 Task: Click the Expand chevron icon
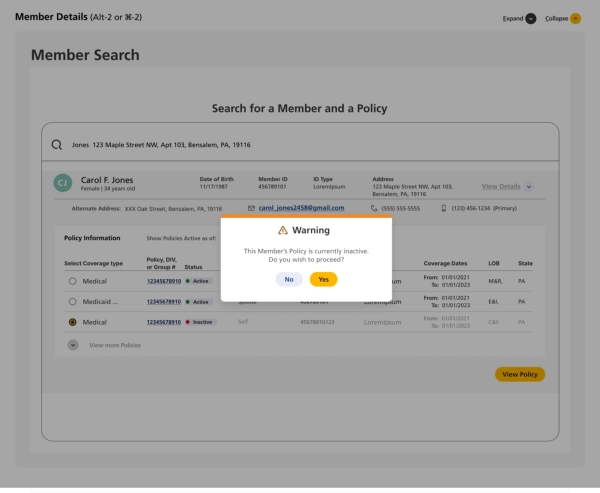[x=531, y=18]
